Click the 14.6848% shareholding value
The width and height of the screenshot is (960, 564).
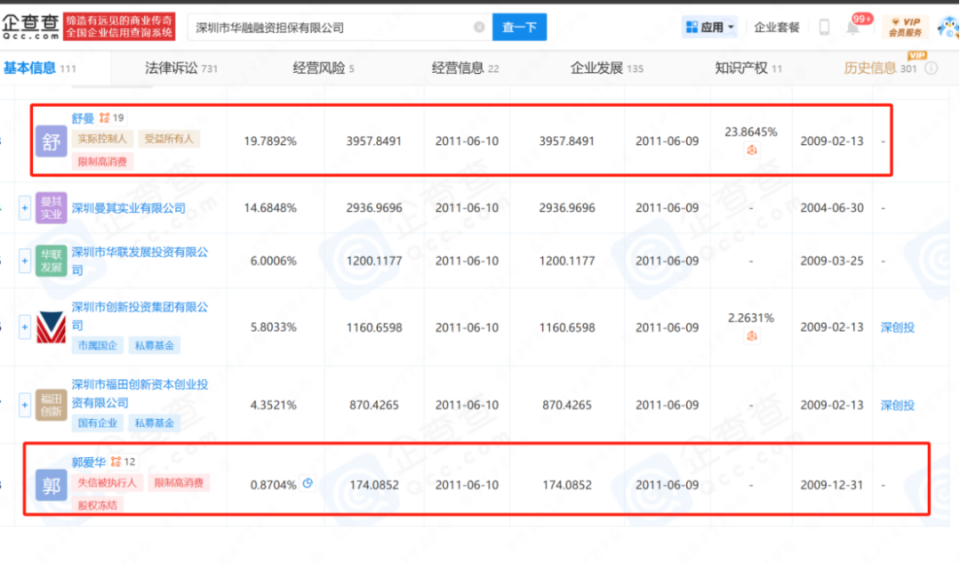270,208
